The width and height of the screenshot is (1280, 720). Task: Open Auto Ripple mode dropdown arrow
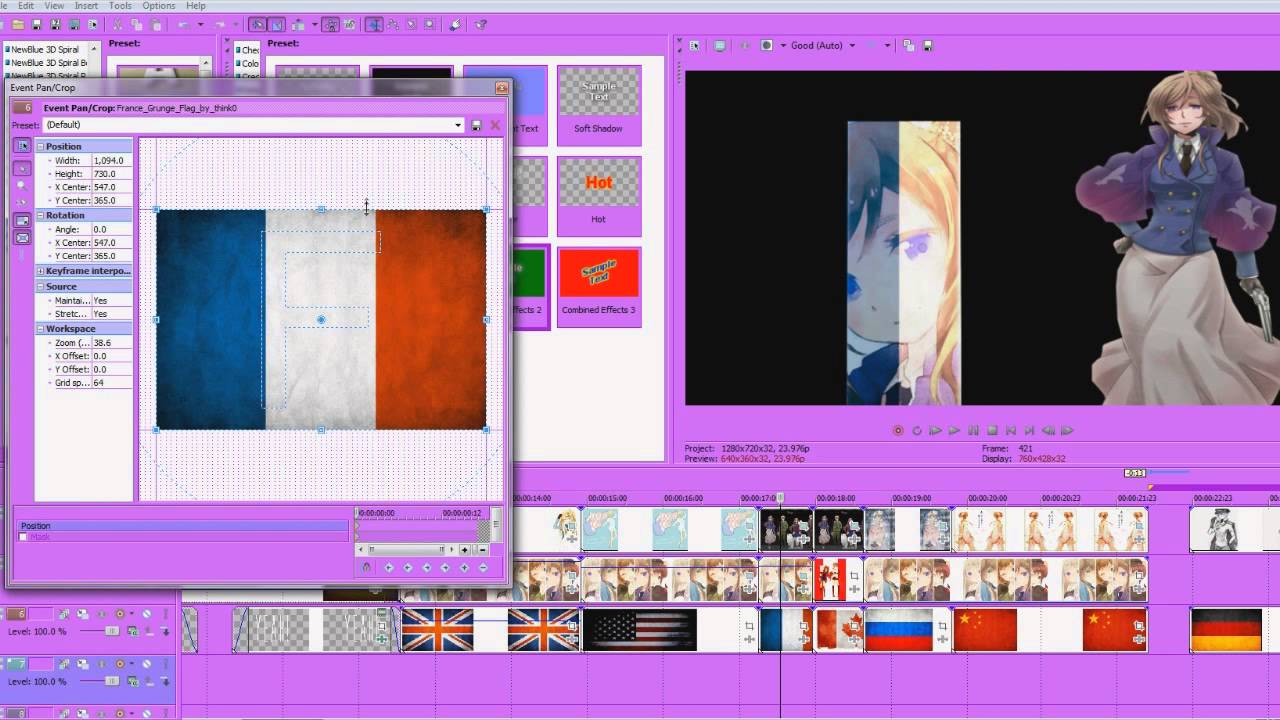click(315, 24)
